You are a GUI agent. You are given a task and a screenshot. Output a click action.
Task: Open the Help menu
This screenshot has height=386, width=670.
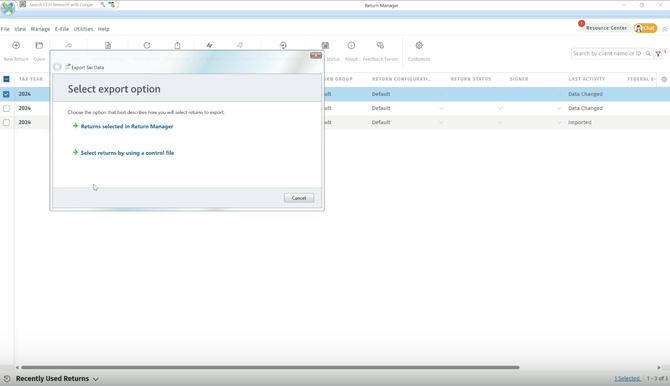pyautogui.click(x=104, y=29)
